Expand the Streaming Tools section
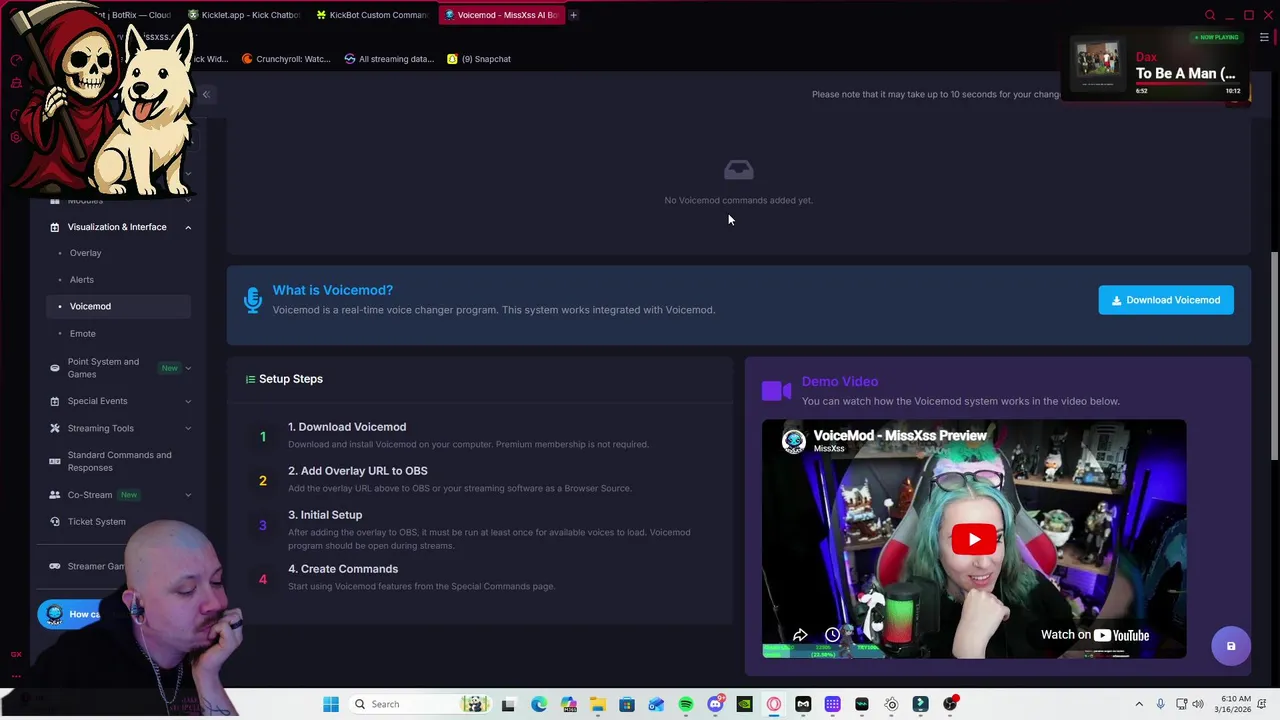The height and width of the screenshot is (720, 1280). 188,428
